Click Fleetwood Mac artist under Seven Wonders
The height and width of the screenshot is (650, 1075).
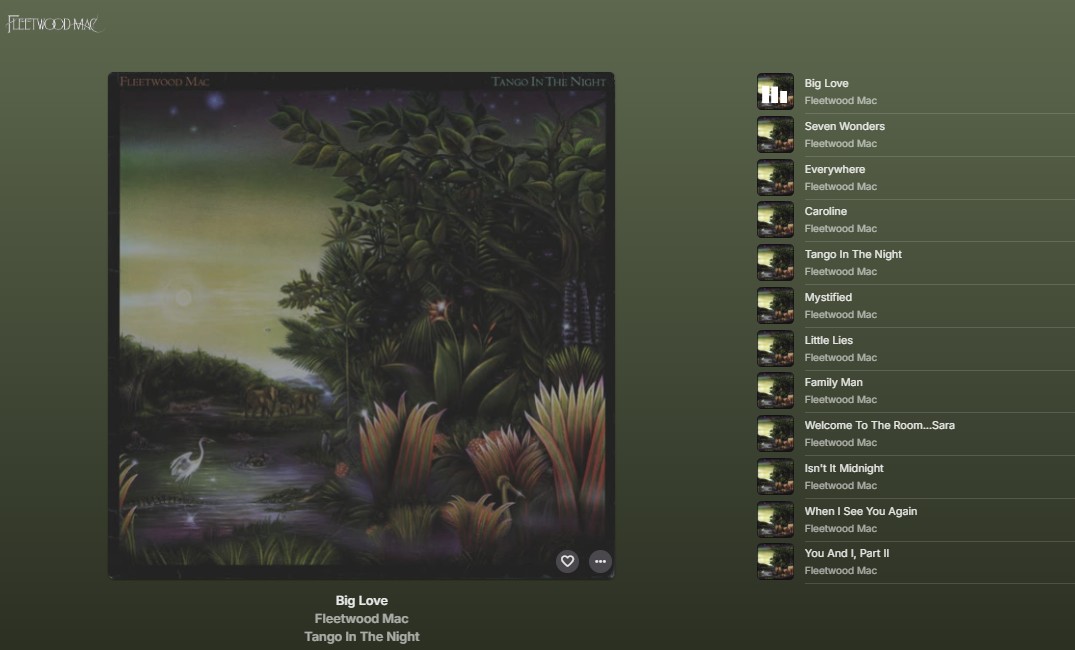pyautogui.click(x=840, y=144)
